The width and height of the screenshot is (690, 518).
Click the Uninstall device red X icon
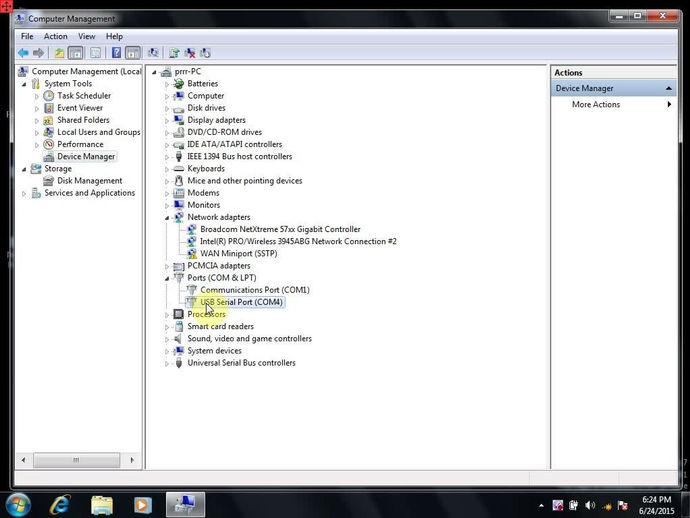190,53
